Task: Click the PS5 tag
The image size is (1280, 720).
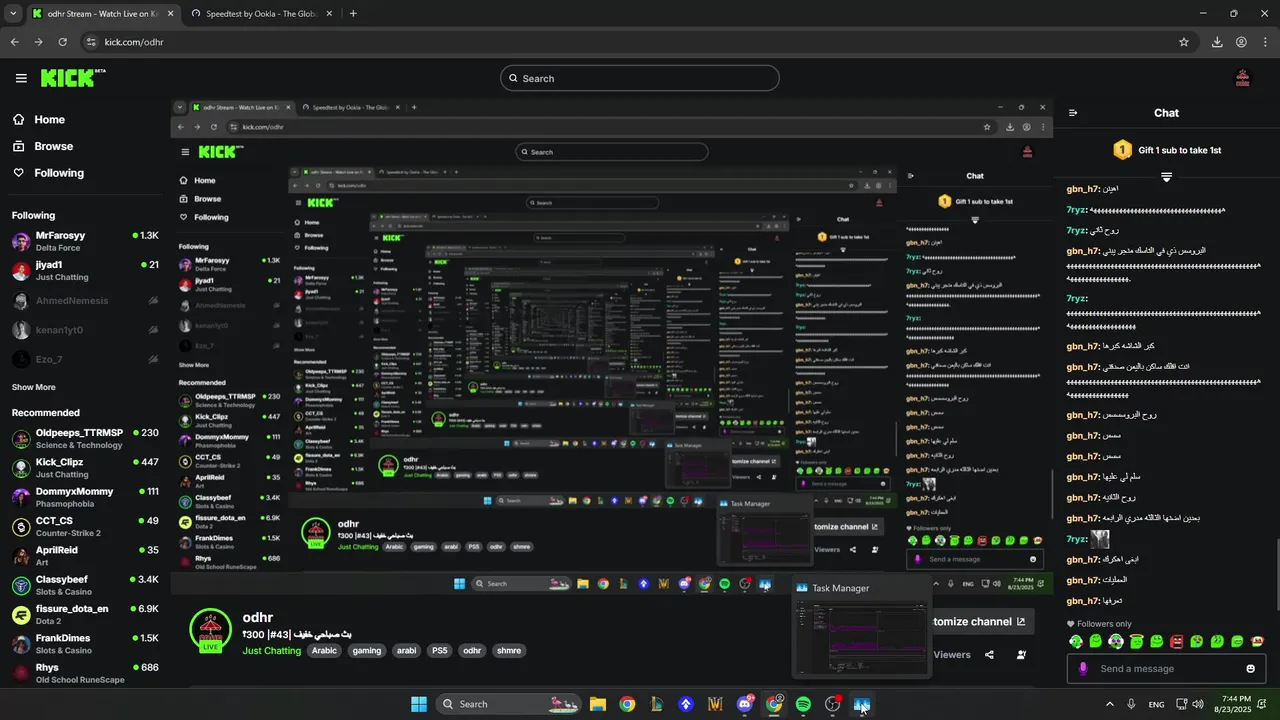Action: (439, 651)
